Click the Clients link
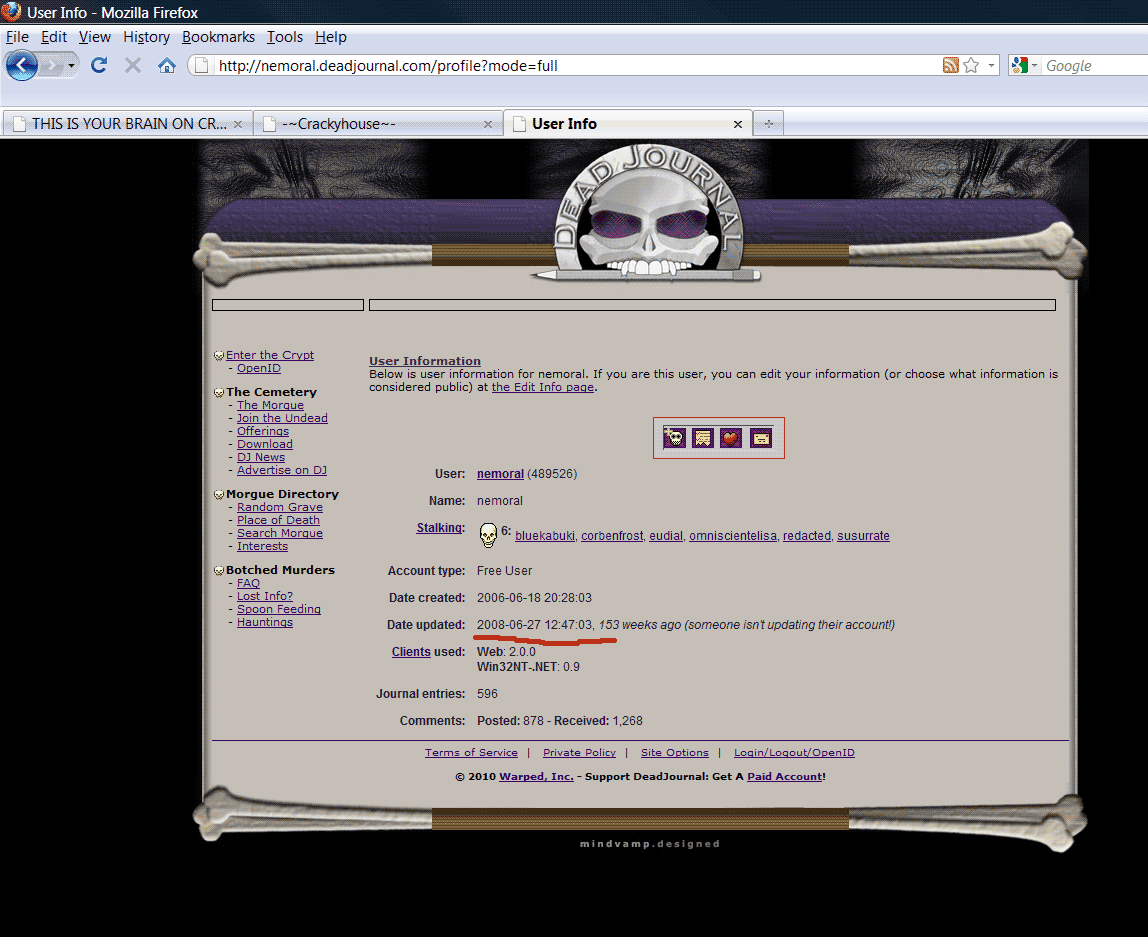Viewport: 1148px width, 937px height. (x=411, y=652)
